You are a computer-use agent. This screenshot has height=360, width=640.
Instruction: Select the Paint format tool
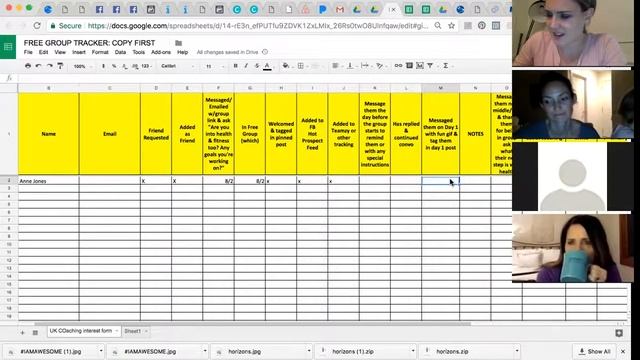[60, 66]
